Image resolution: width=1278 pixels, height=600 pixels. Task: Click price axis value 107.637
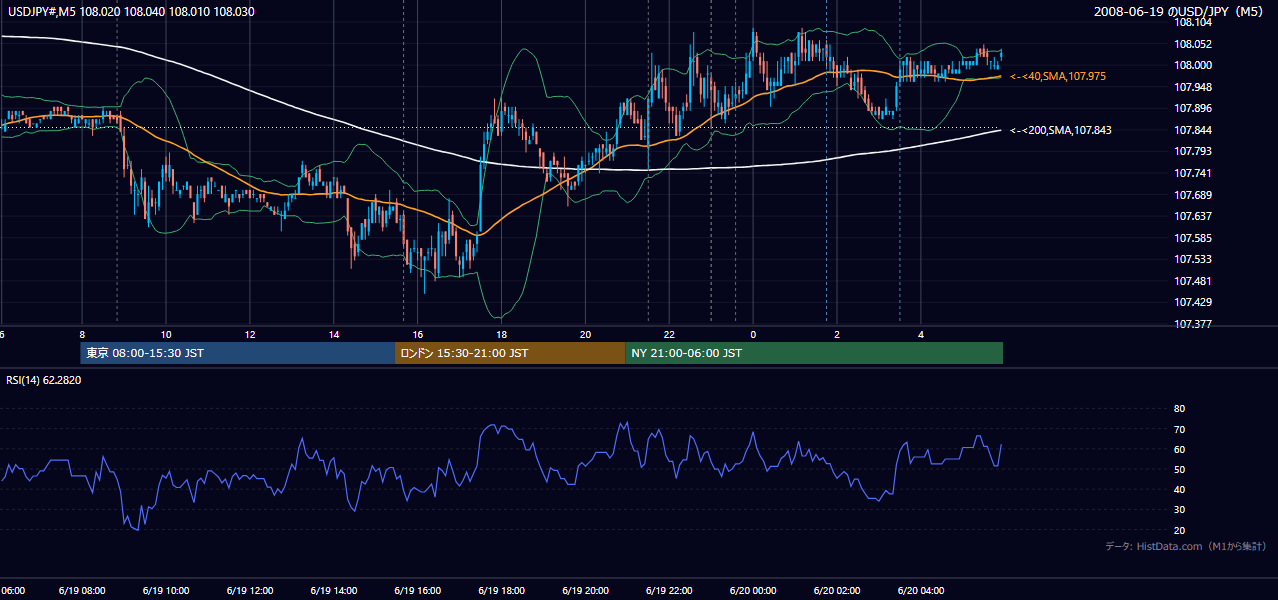click(x=1192, y=216)
